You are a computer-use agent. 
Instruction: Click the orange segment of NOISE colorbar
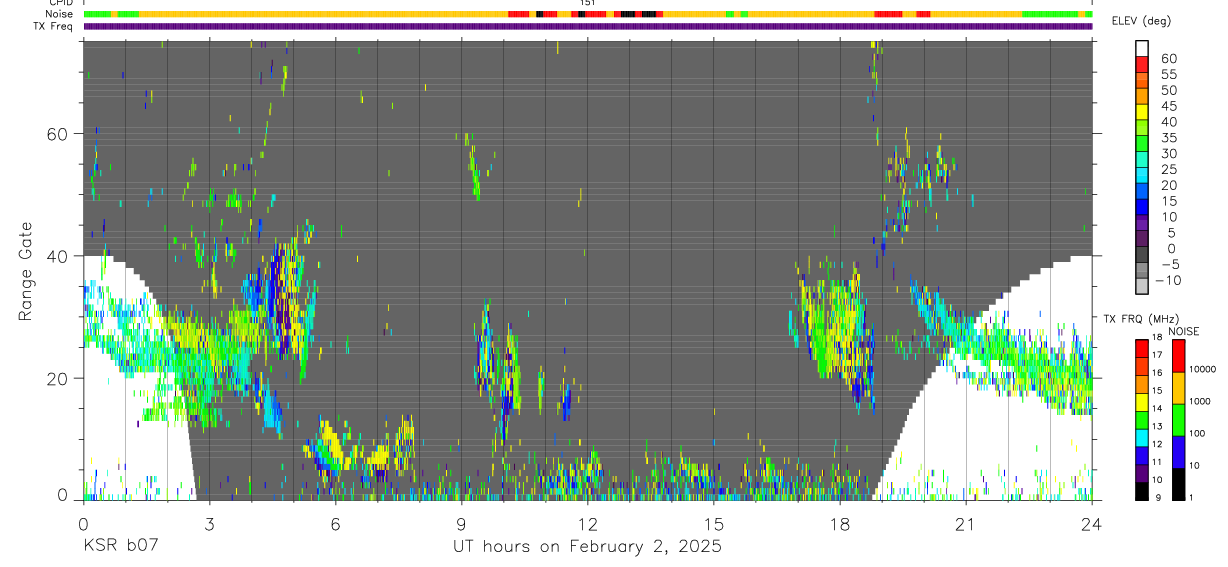(1178, 386)
